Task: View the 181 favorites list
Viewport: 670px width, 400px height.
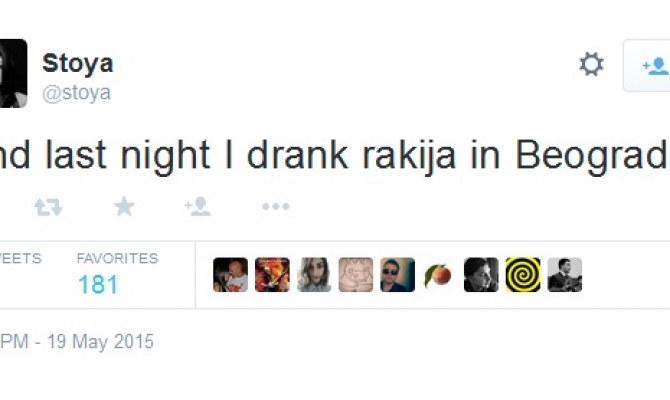Action: pyautogui.click(x=98, y=285)
